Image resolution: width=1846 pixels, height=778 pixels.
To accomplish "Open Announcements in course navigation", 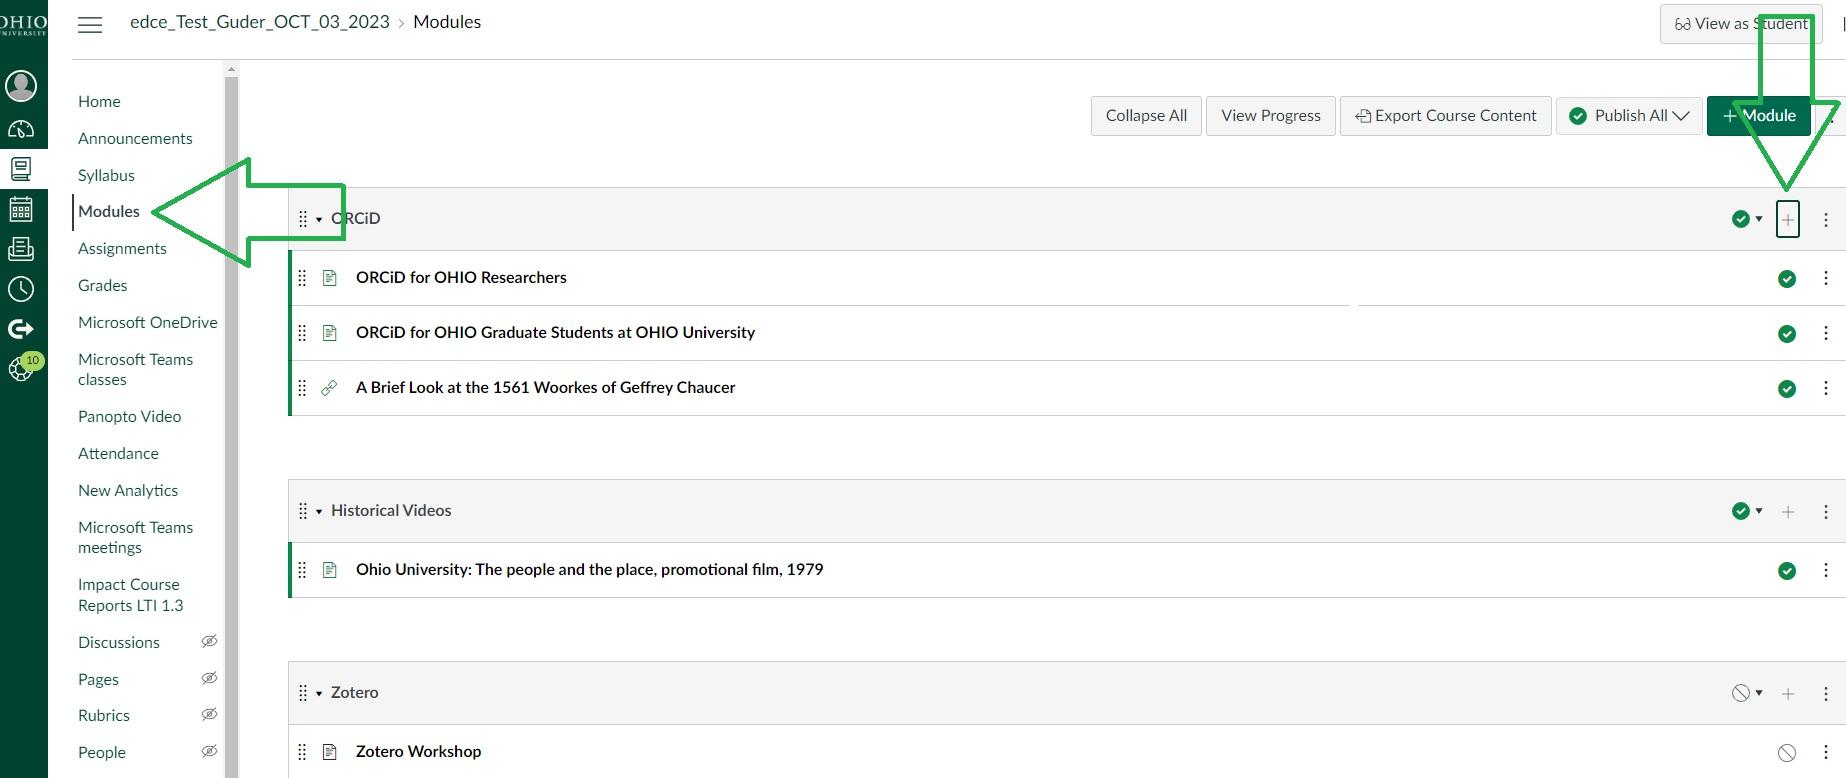I will [135, 138].
